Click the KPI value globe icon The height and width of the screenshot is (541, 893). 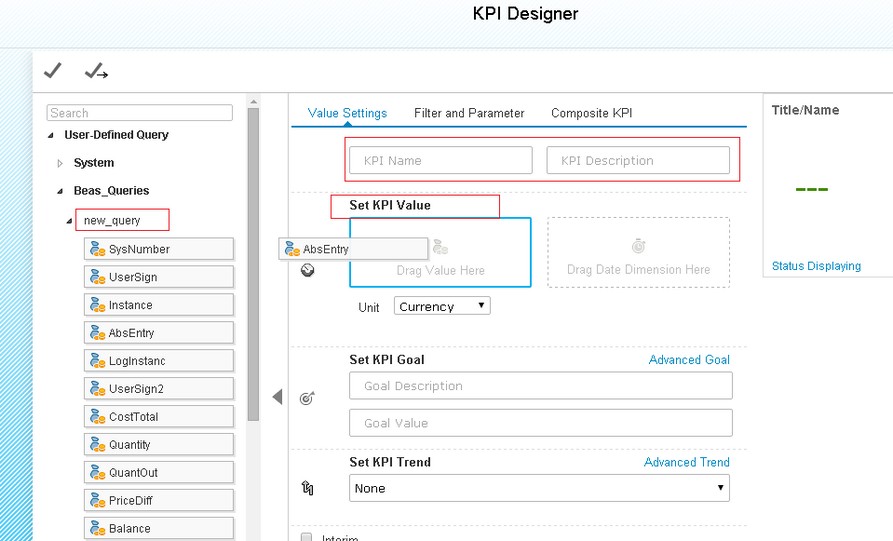pyautogui.click(x=308, y=270)
